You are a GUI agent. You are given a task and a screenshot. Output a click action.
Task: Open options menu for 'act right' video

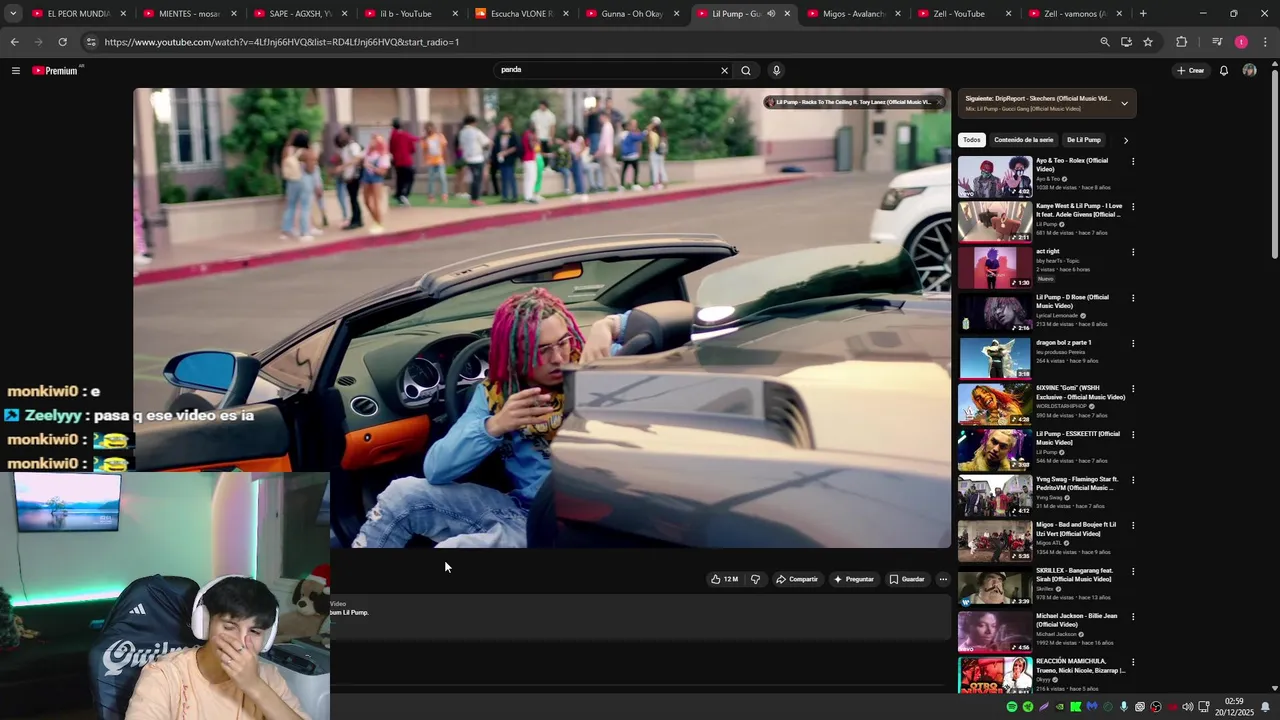click(x=1133, y=252)
